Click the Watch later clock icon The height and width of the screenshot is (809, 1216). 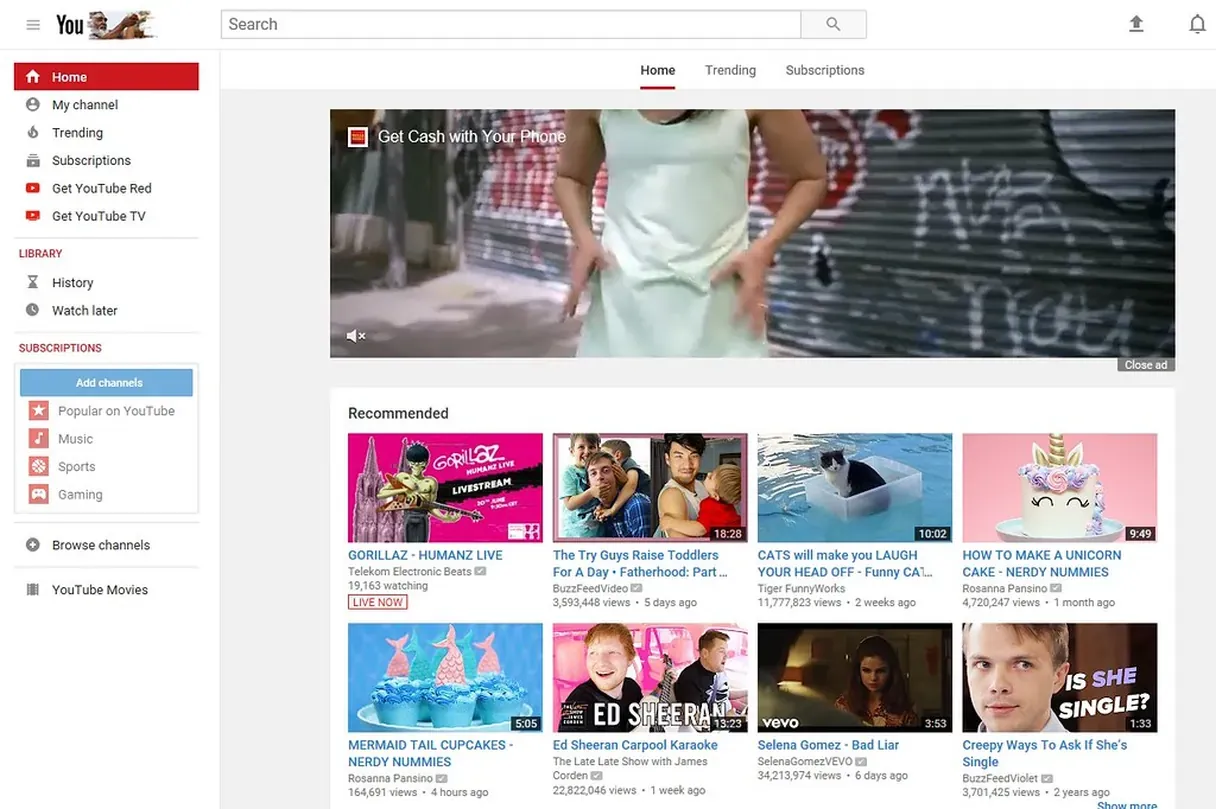(x=33, y=311)
